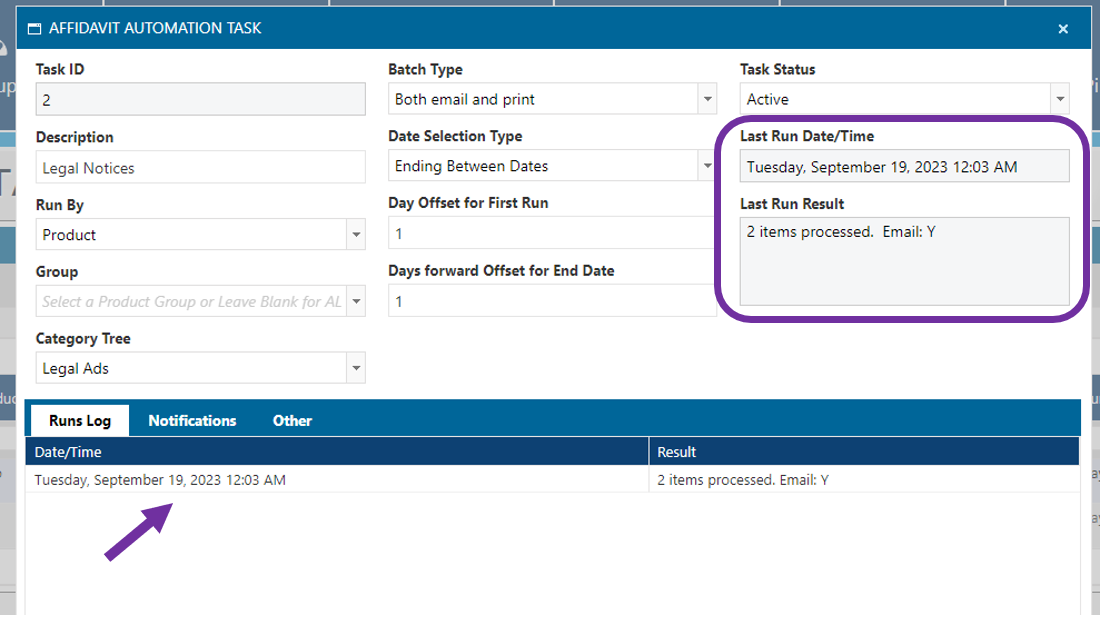Expand the Group dropdown arrow
The height and width of the screenshot is (622, 1103).
(357, 302)
